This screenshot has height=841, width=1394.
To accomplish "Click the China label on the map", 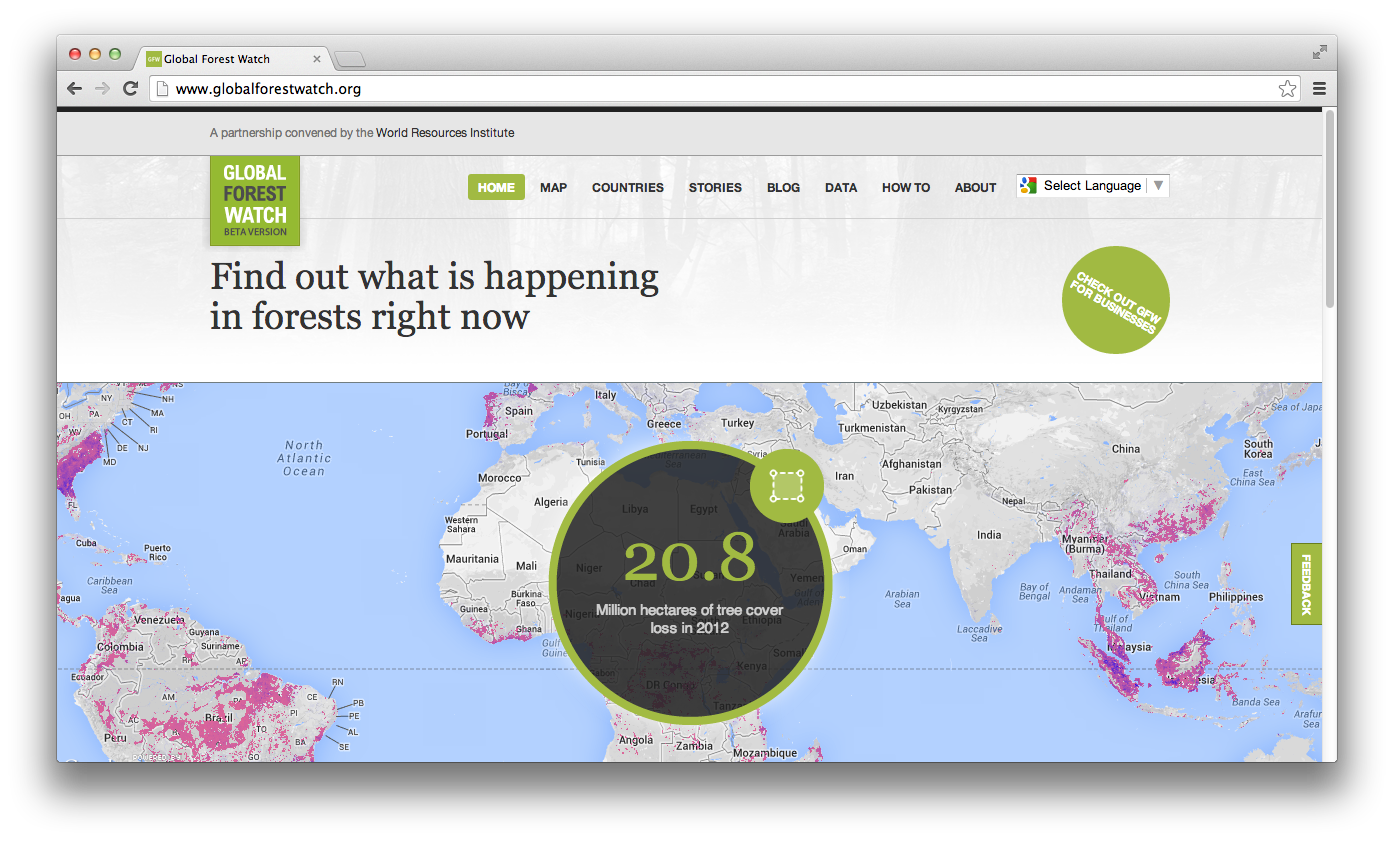I will coord(1126,448).
